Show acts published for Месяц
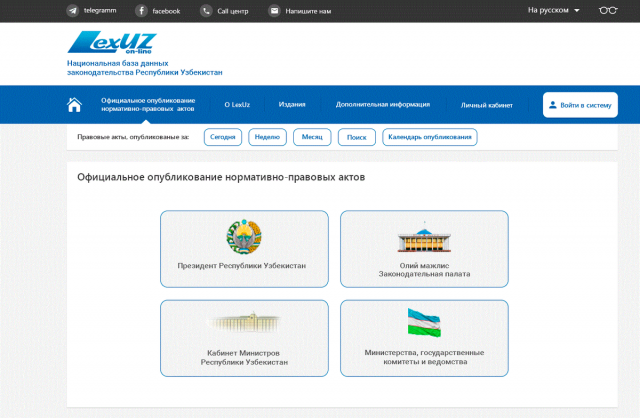This screenshot has width=640, height=418. click(312, 137)
